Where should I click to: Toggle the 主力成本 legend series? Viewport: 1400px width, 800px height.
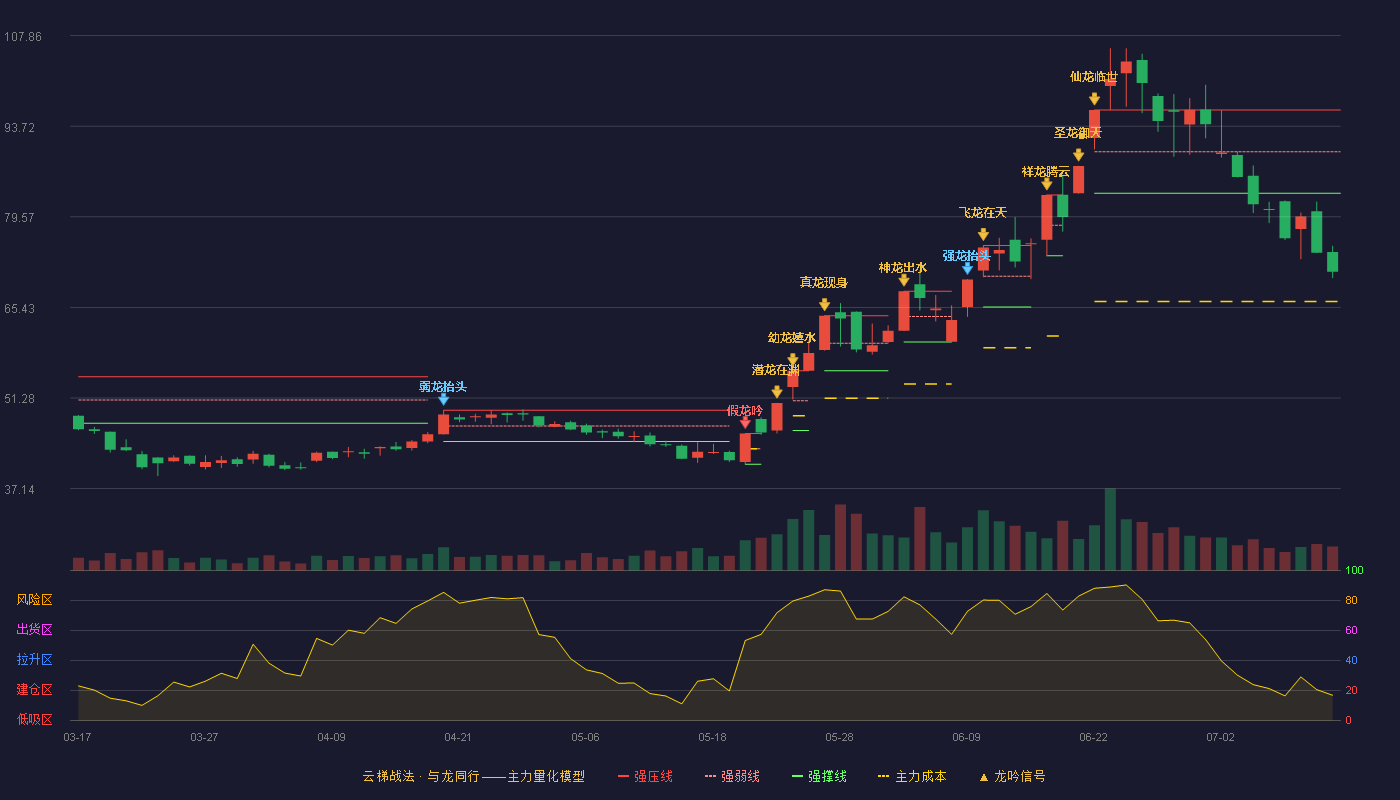[912, 776]
